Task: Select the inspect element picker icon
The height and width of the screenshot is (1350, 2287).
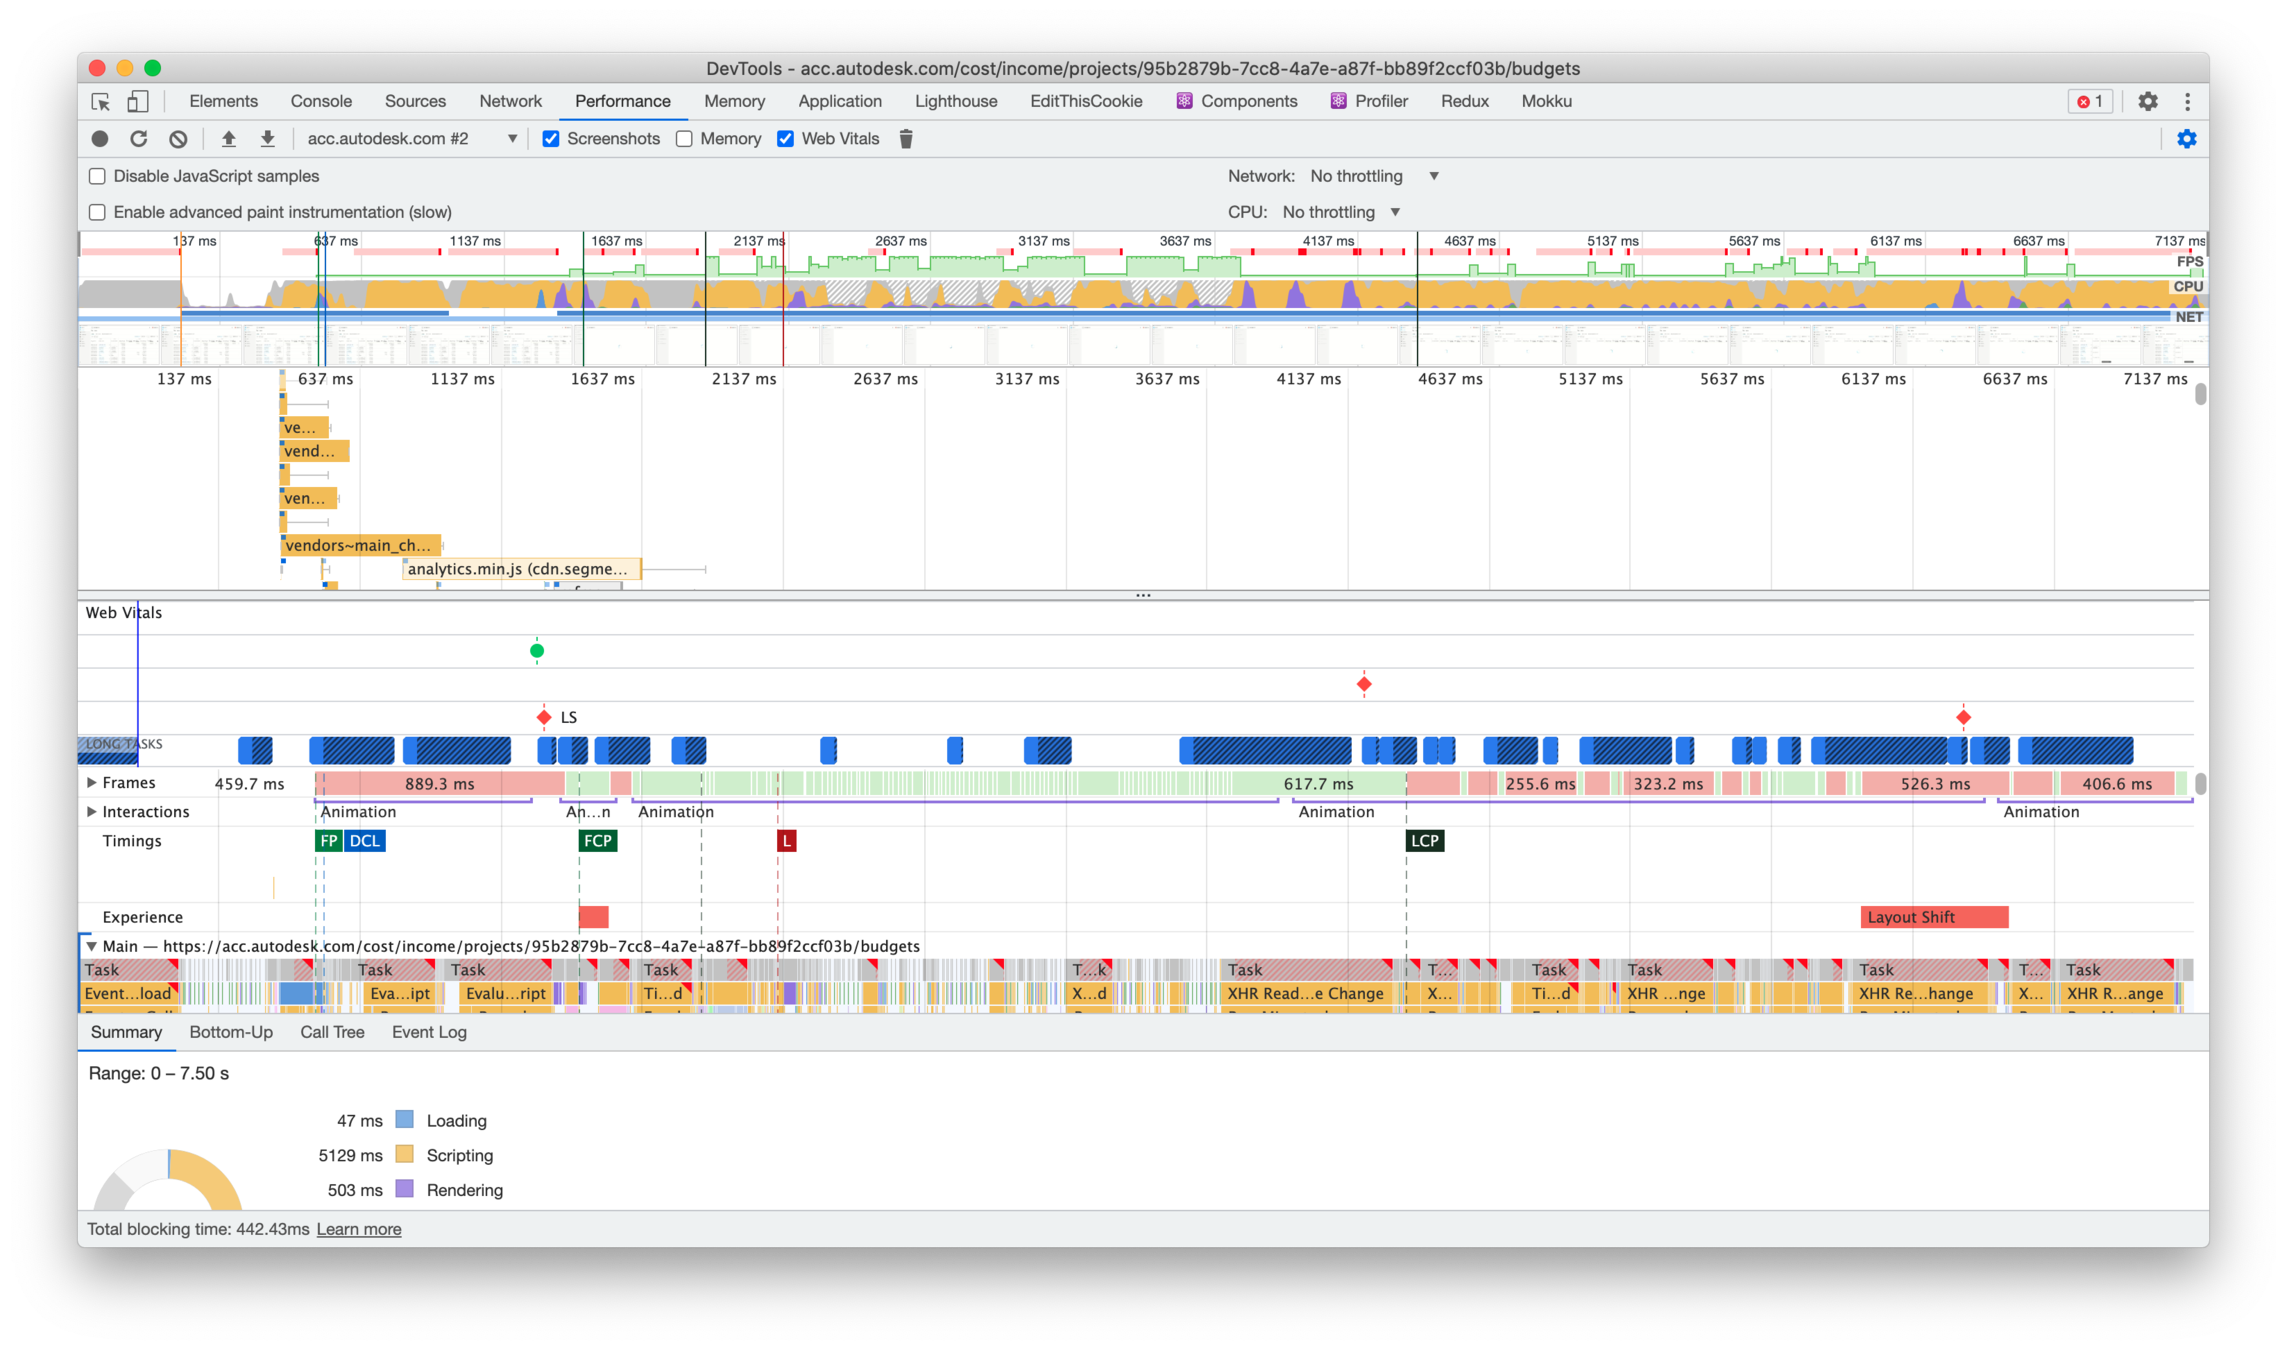Action: coord(101,101)
